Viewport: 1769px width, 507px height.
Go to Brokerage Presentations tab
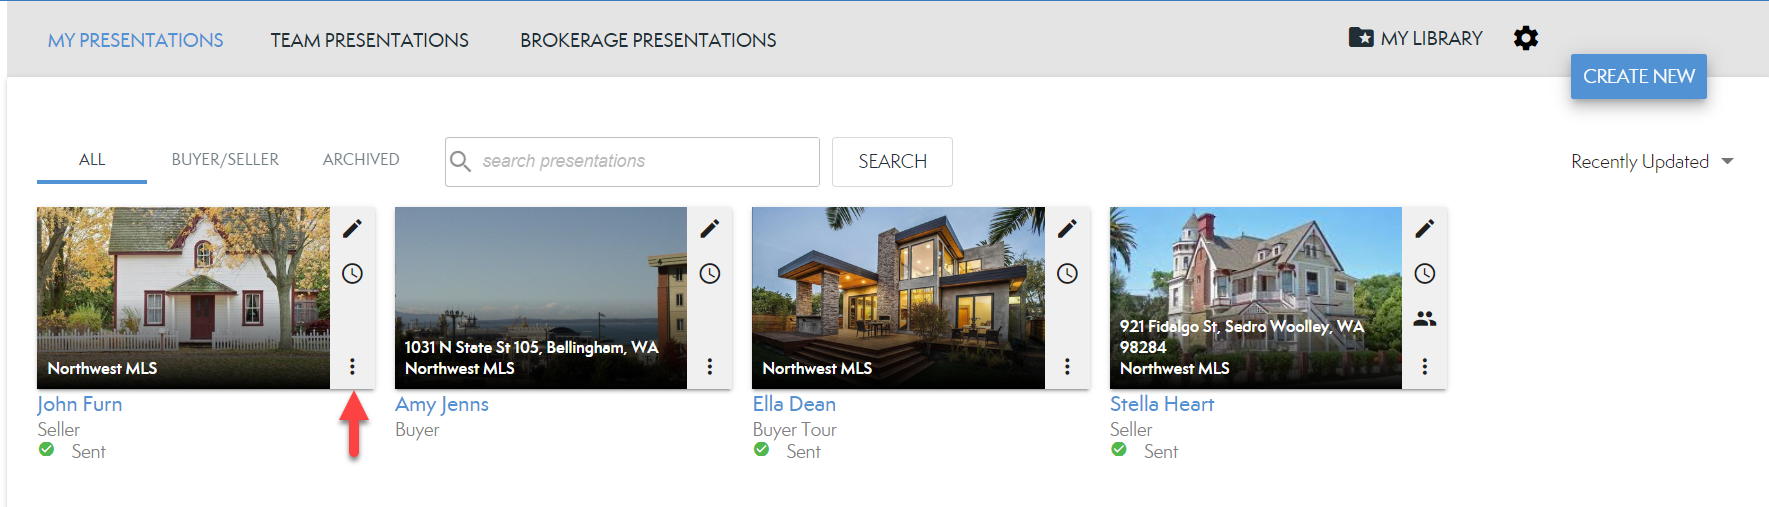coord(648,40)
